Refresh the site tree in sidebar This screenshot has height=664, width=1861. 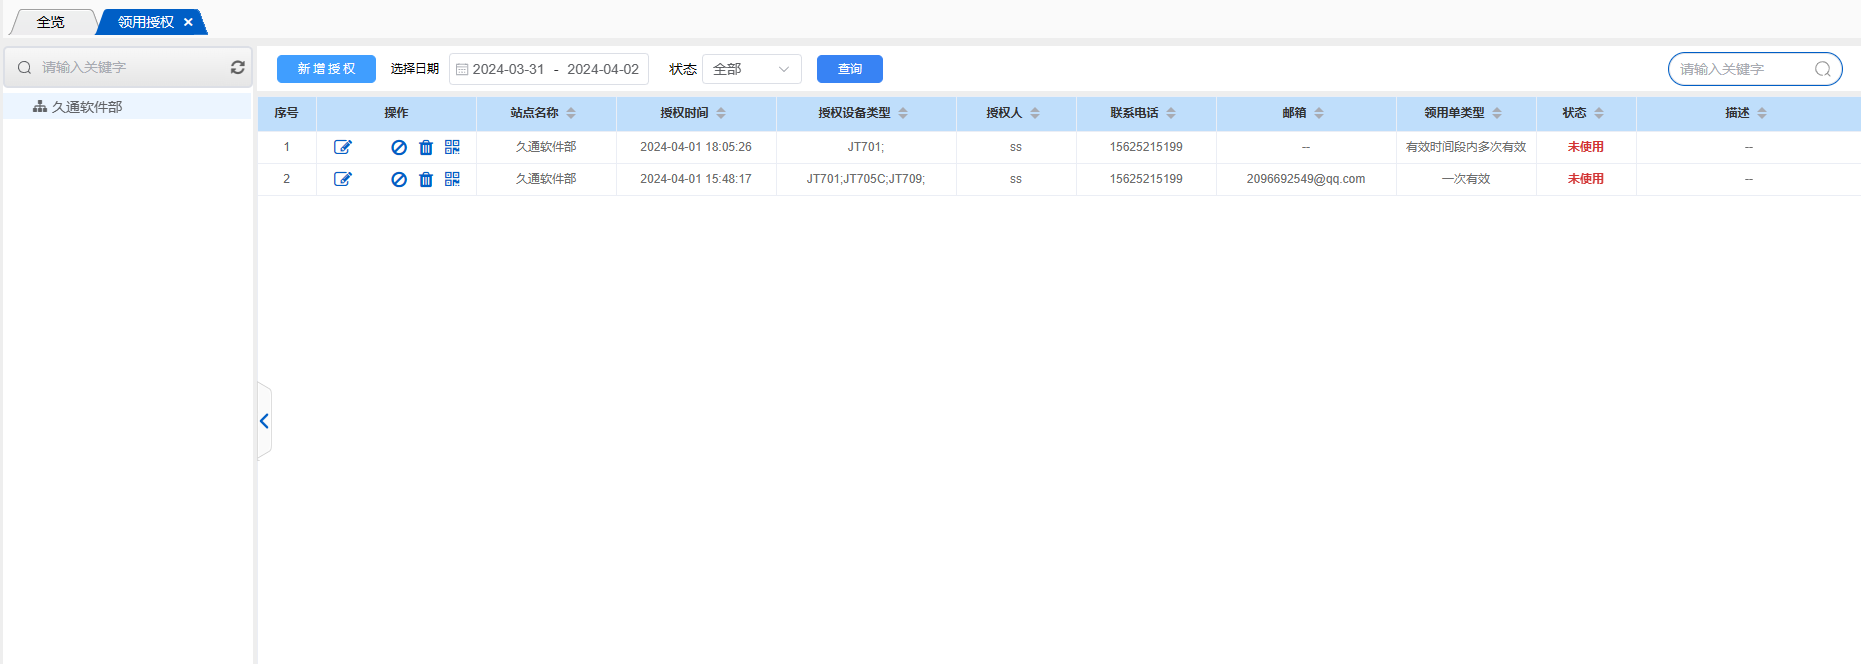[238, 67]
